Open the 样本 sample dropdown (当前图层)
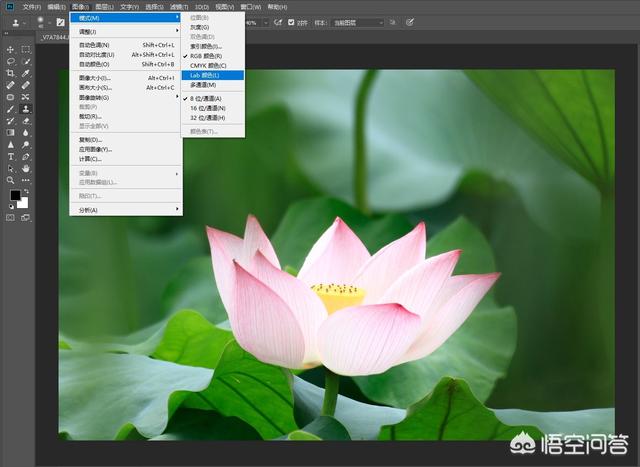Screen dimensions: 640x467 [358, 22]
